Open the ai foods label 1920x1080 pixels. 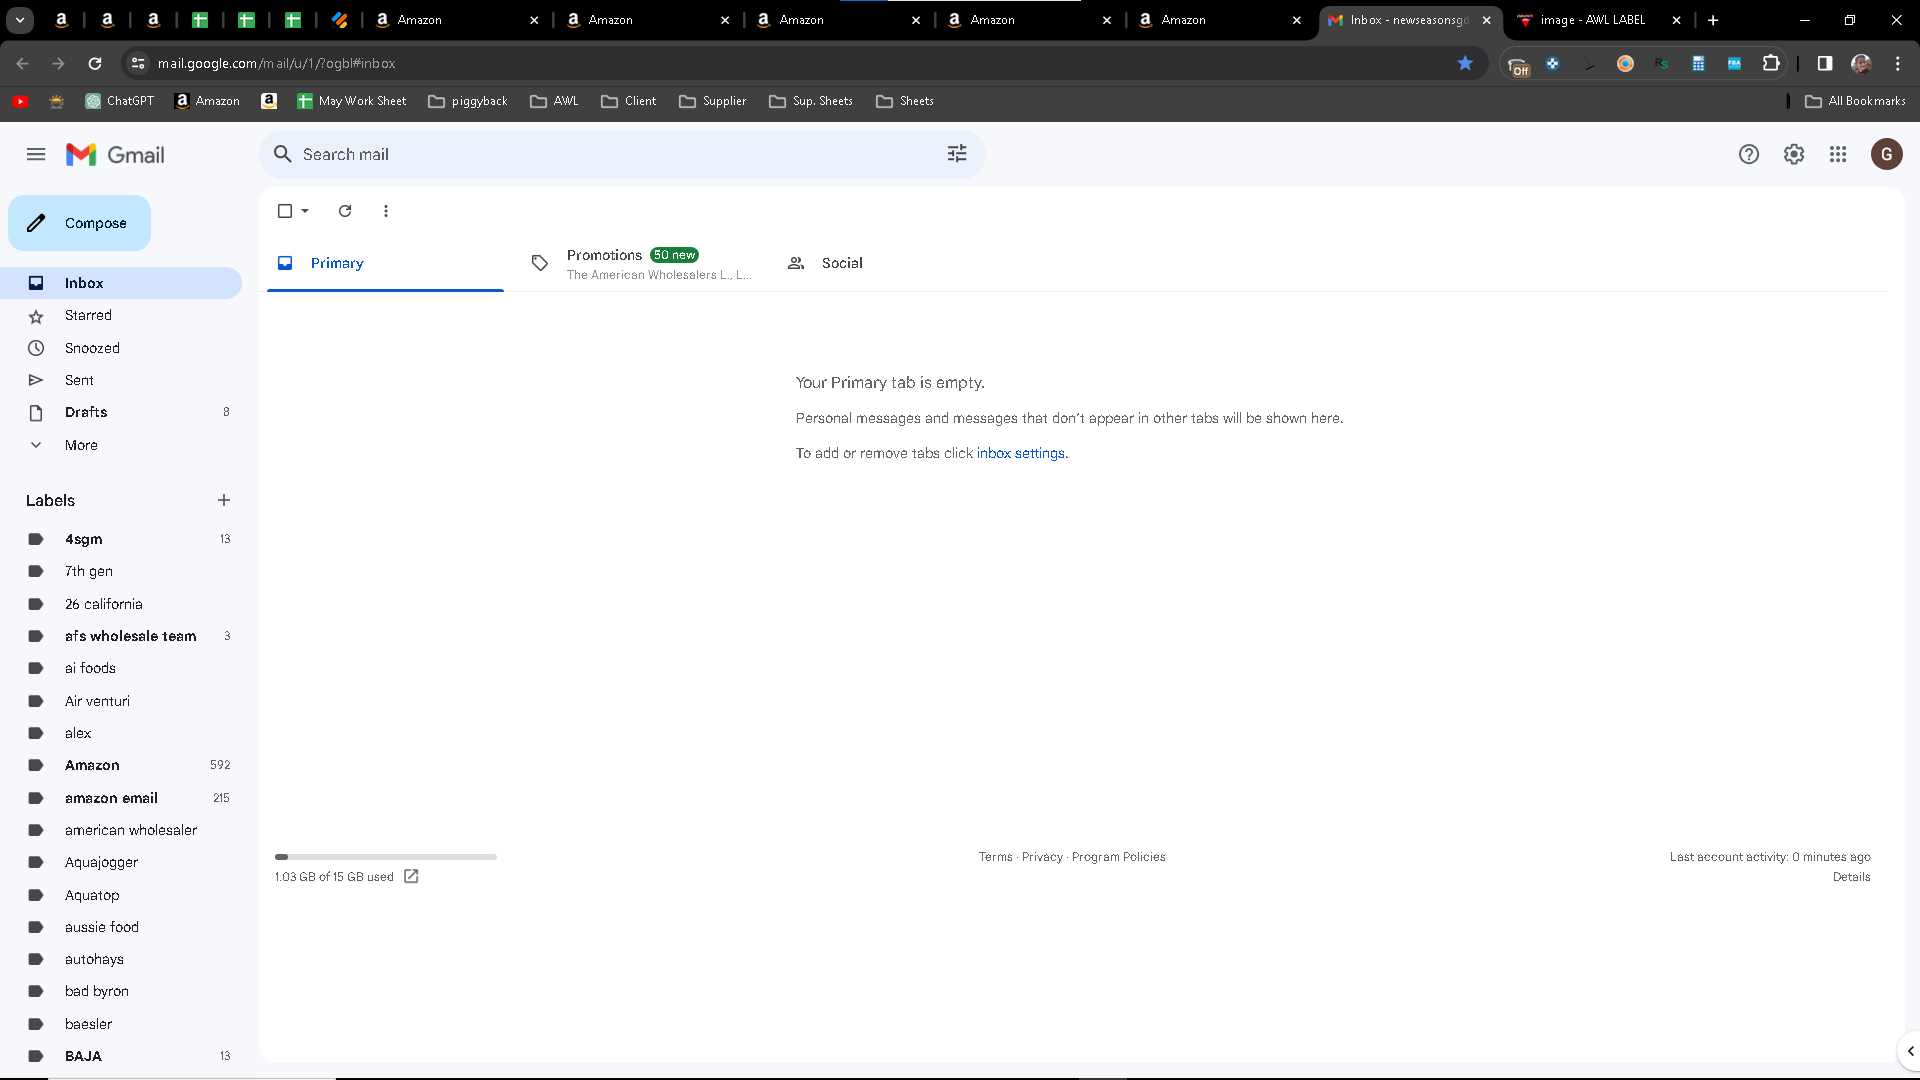coord(121,668)
